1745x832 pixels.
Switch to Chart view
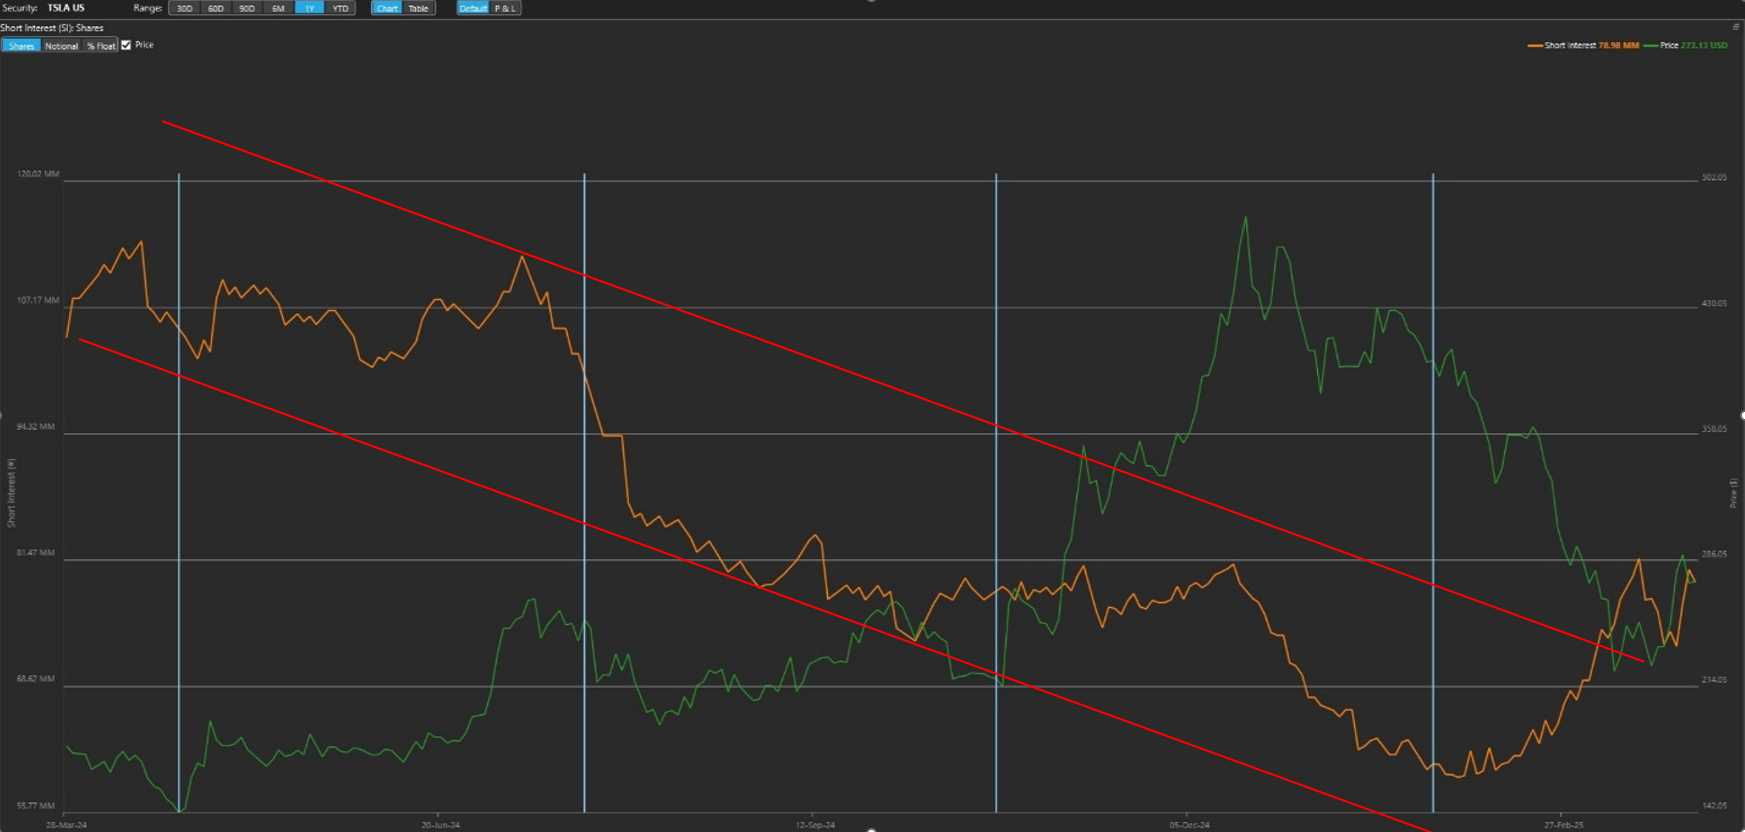[387, 8]
